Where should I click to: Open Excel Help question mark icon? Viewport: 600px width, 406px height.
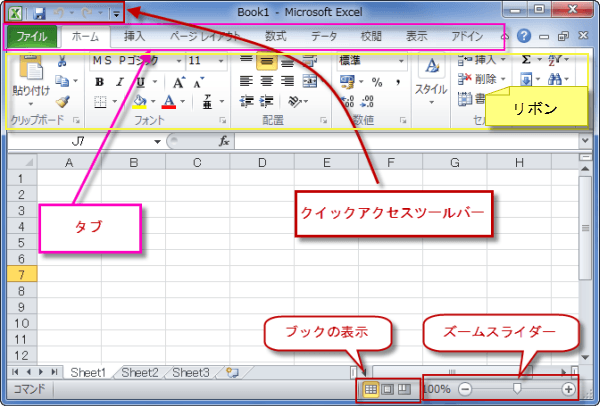tap(524, 36)
